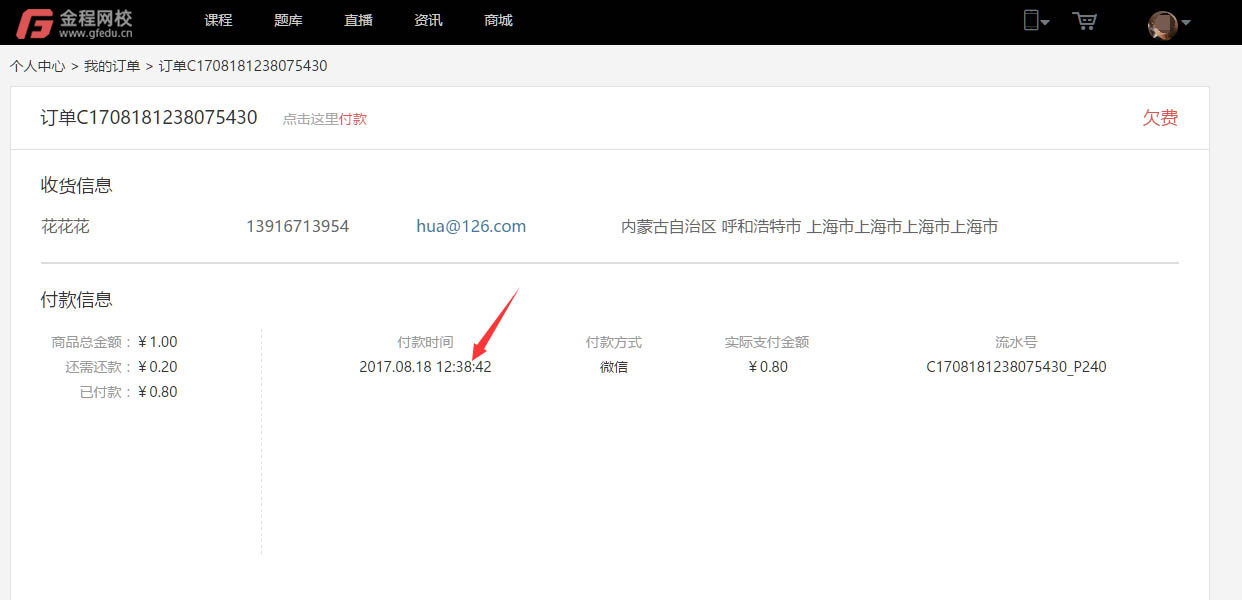This screenshot has width=1242, height=600.
Task: Click the red 欠费 status label
Action: click(x=1160, y=118)
